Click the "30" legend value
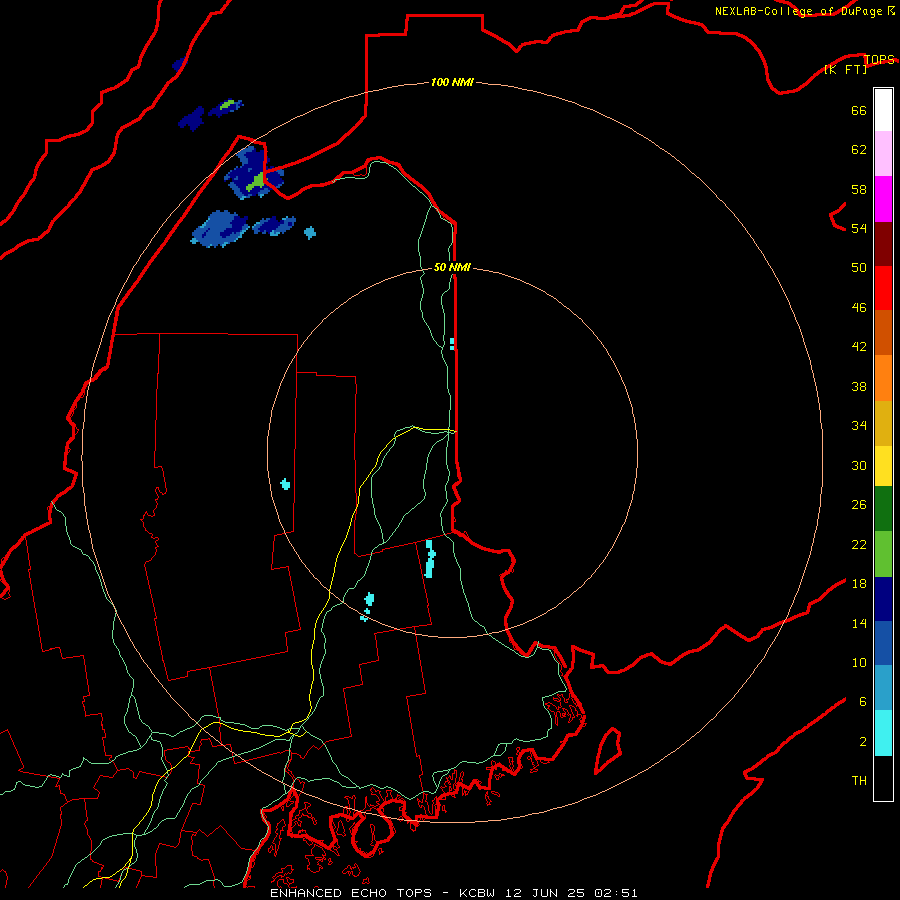This screenshot has width=900, height=900. (859, 465)
